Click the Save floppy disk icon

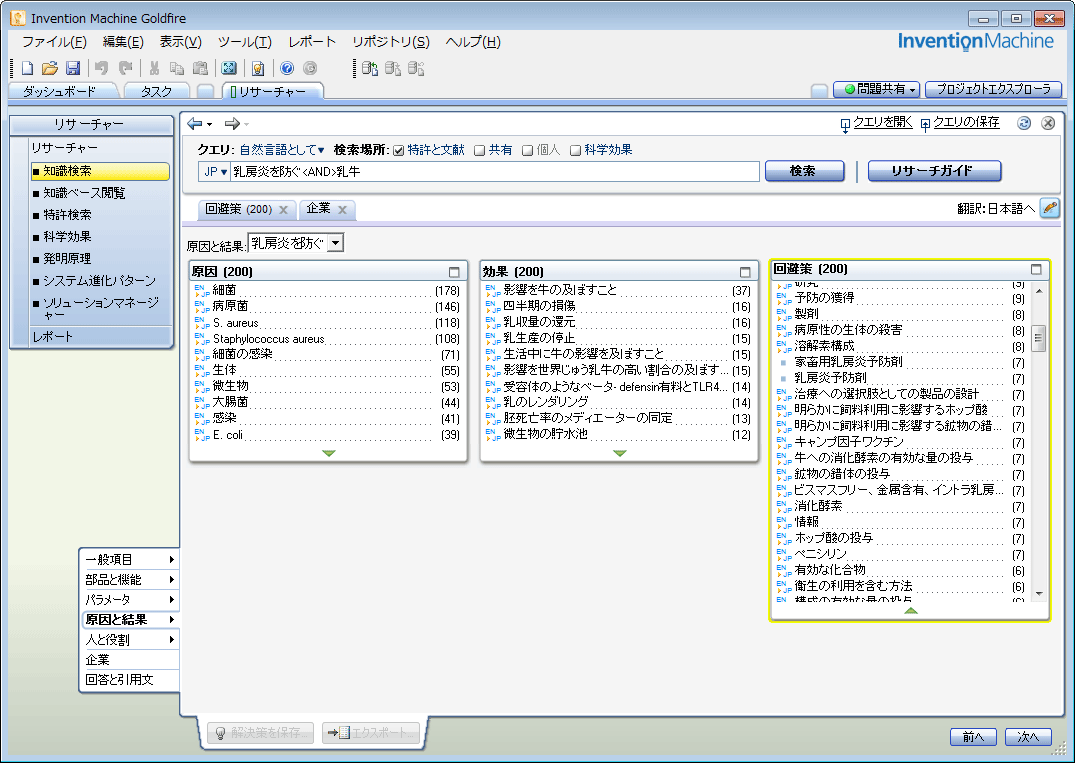(73, 68)
